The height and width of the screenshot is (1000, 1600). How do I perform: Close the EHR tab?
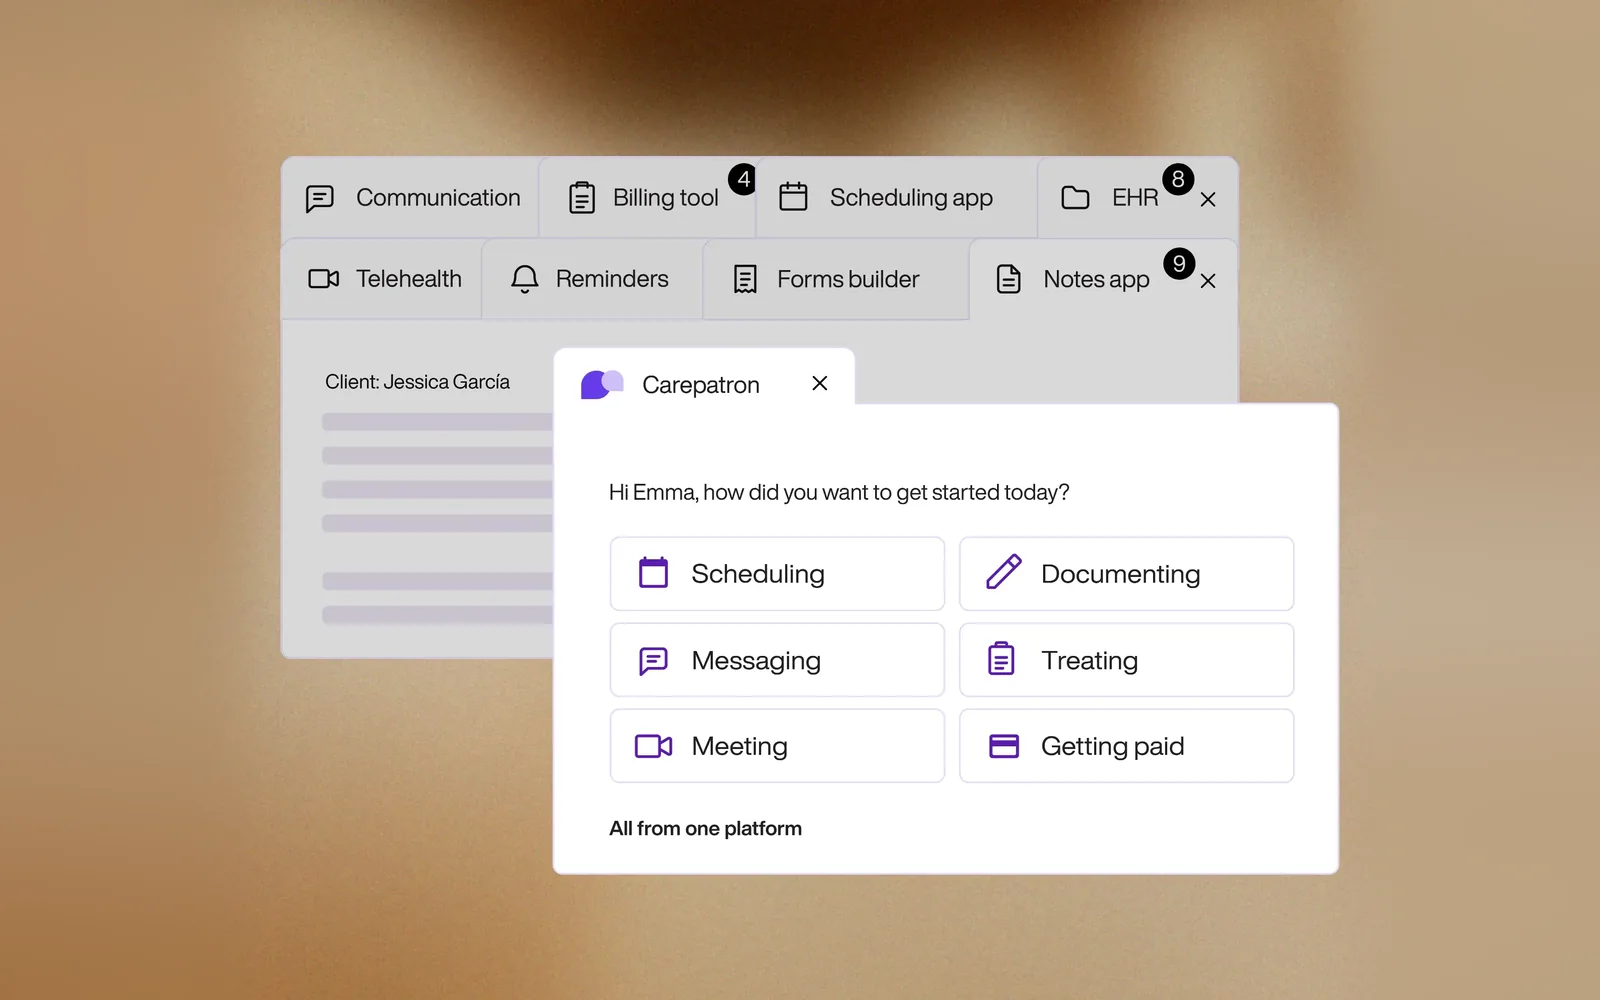(x=1208, y=200)
